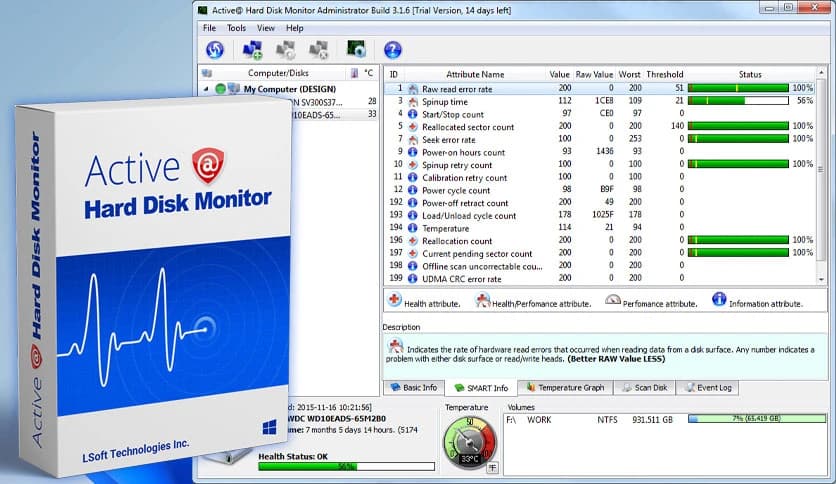Select the Current pending sector count row
Viewport: 836px width, 484px height.
click(600, 253)
